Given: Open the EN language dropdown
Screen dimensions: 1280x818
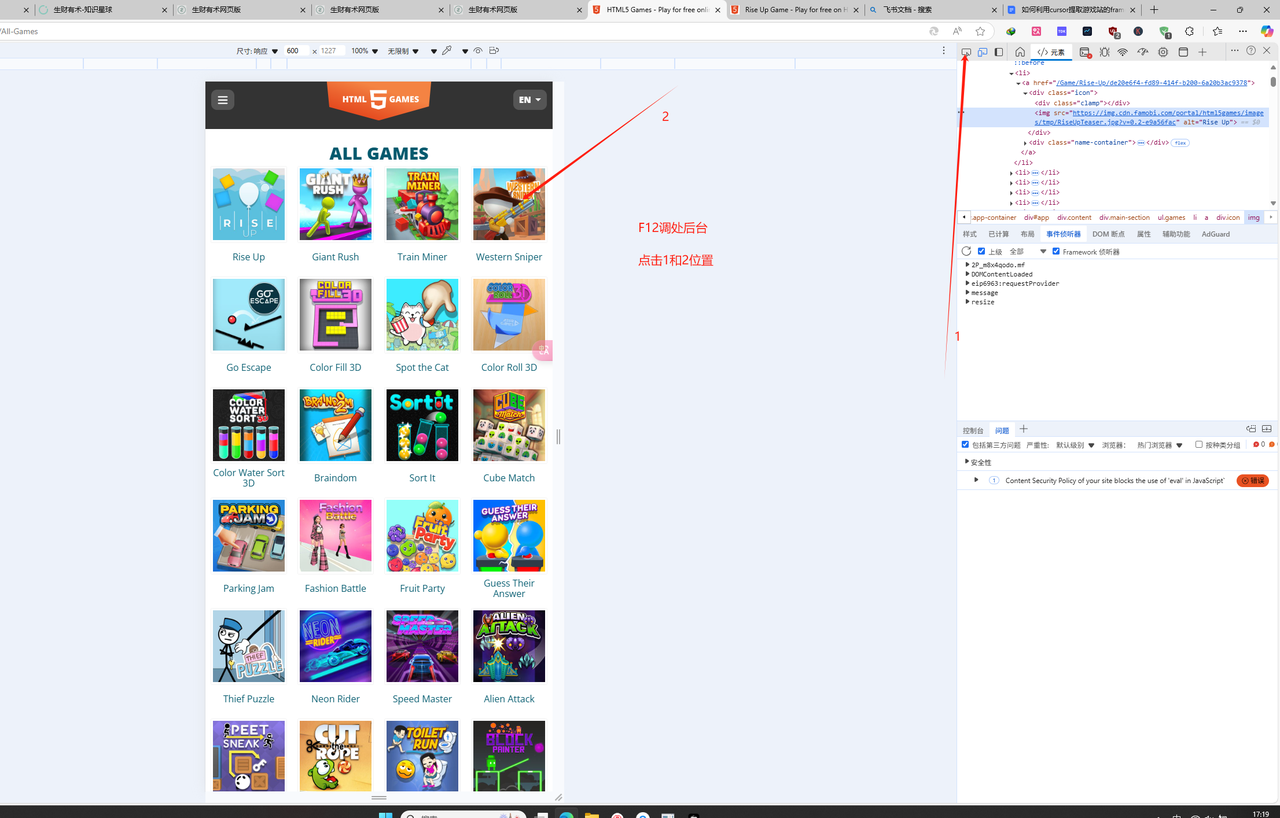Looking at the screenshot, I should [529, 100].
